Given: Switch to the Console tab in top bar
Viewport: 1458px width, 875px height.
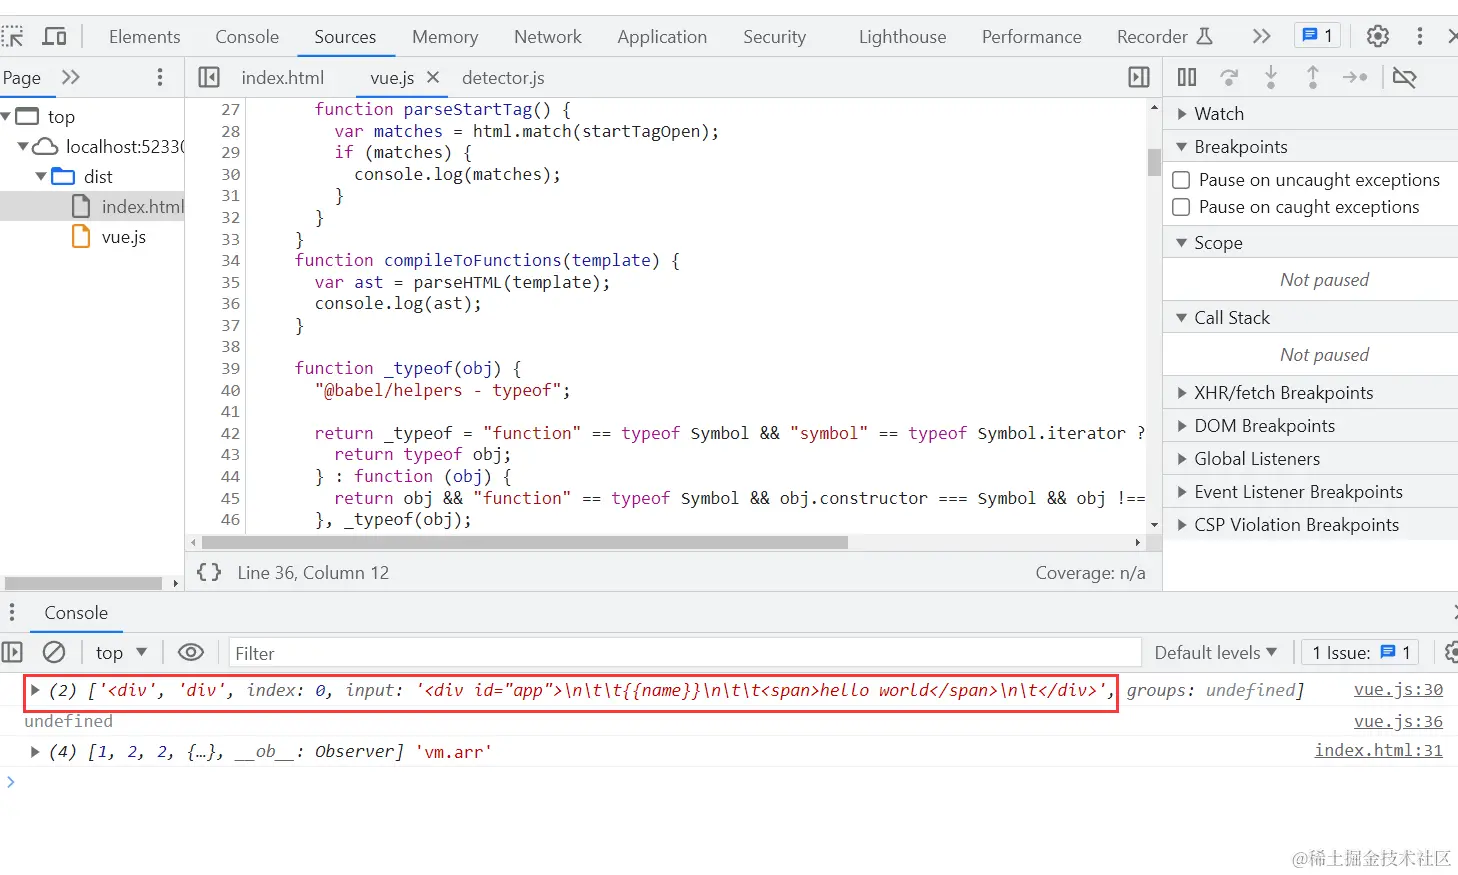Looking at the screenshot, I should [247, 36].
